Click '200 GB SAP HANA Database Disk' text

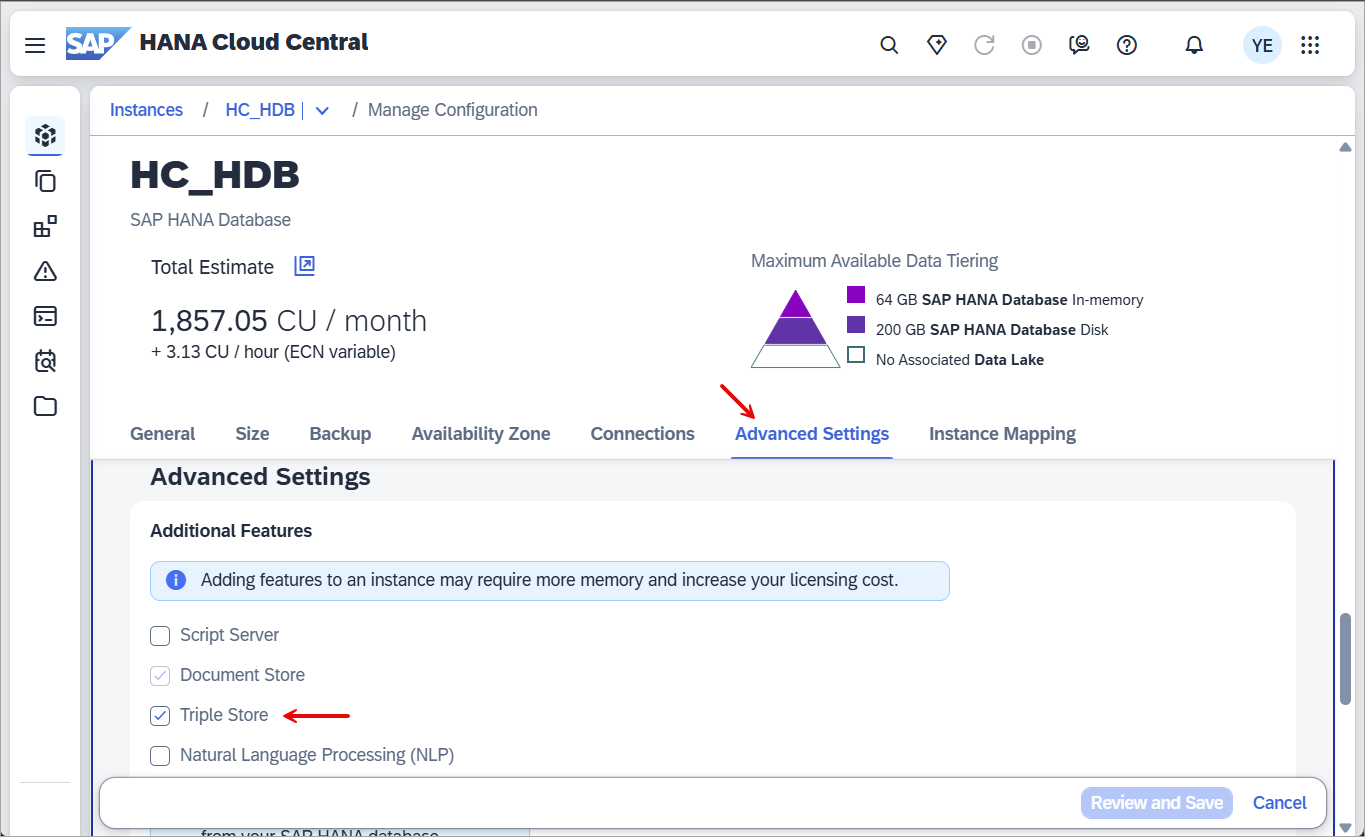(992, 330)
